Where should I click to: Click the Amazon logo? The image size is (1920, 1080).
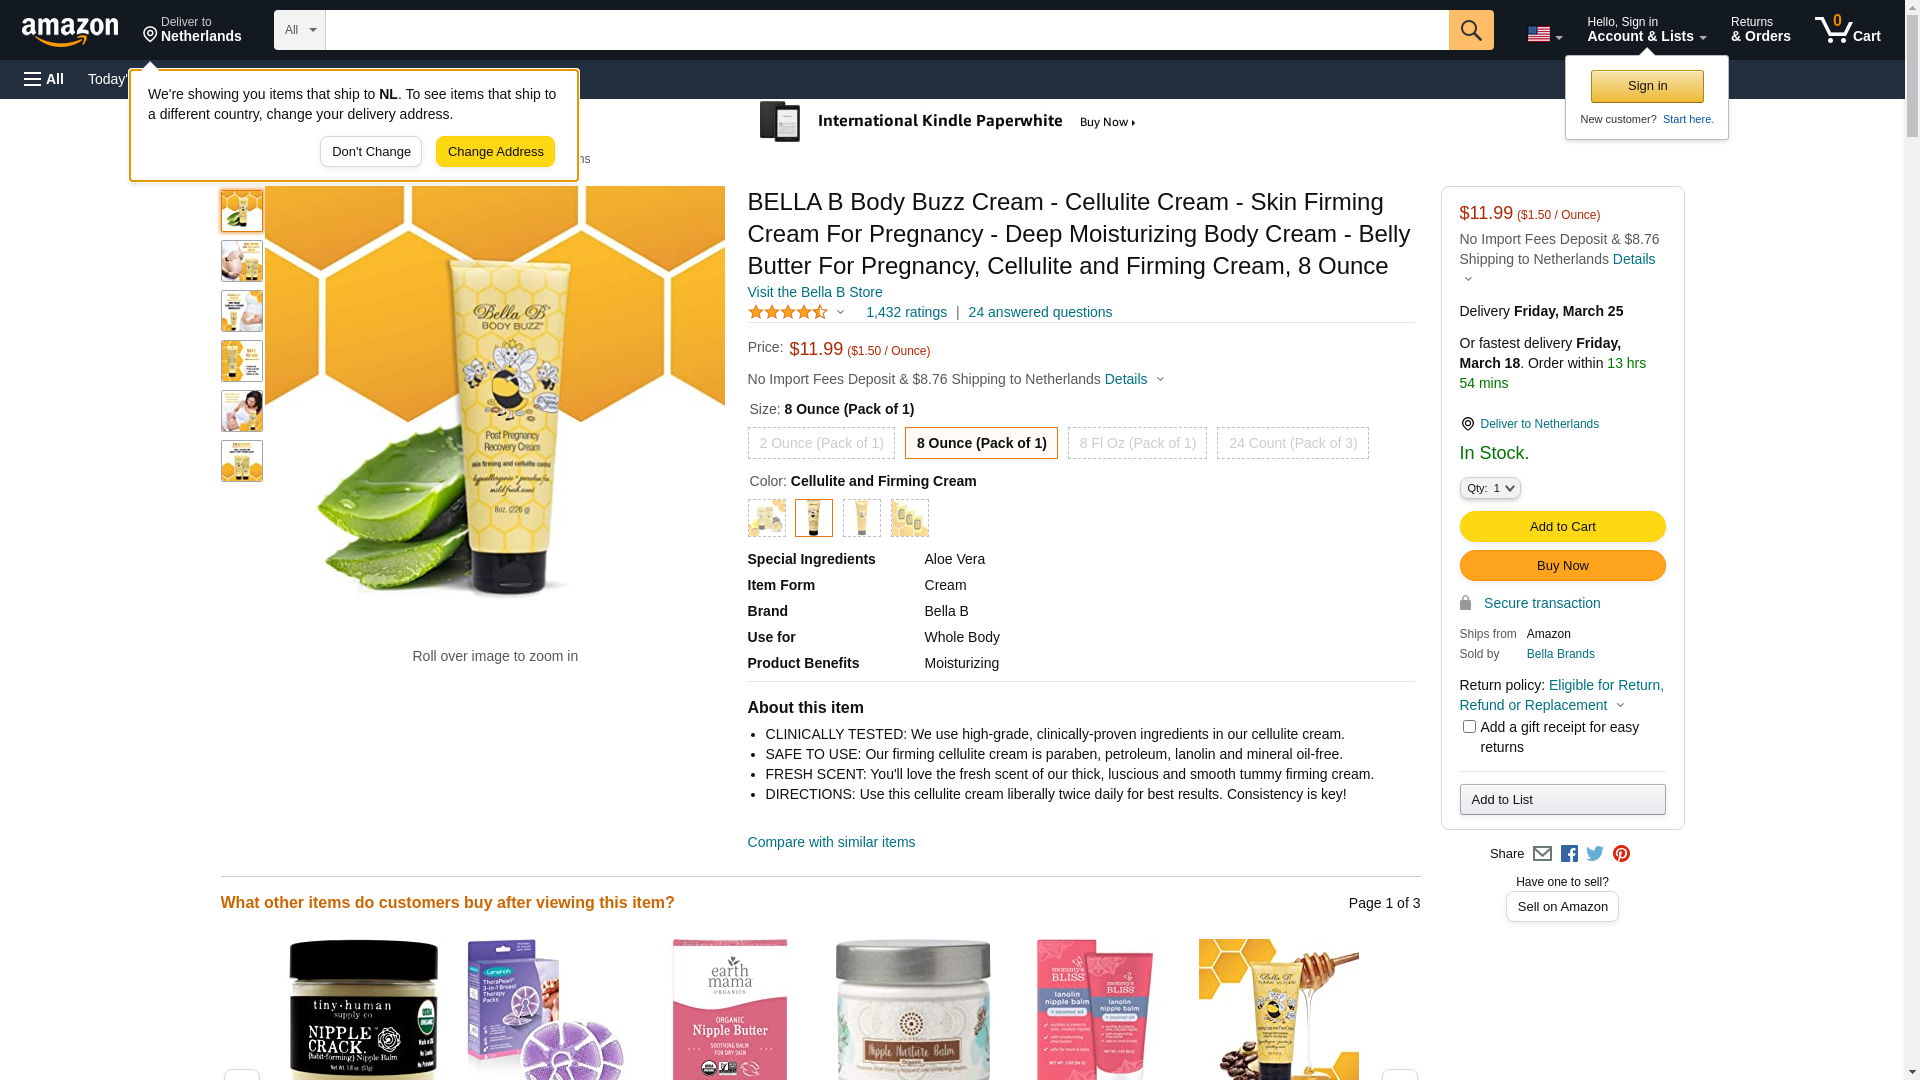pyautogui.click(x=70, y=31)
